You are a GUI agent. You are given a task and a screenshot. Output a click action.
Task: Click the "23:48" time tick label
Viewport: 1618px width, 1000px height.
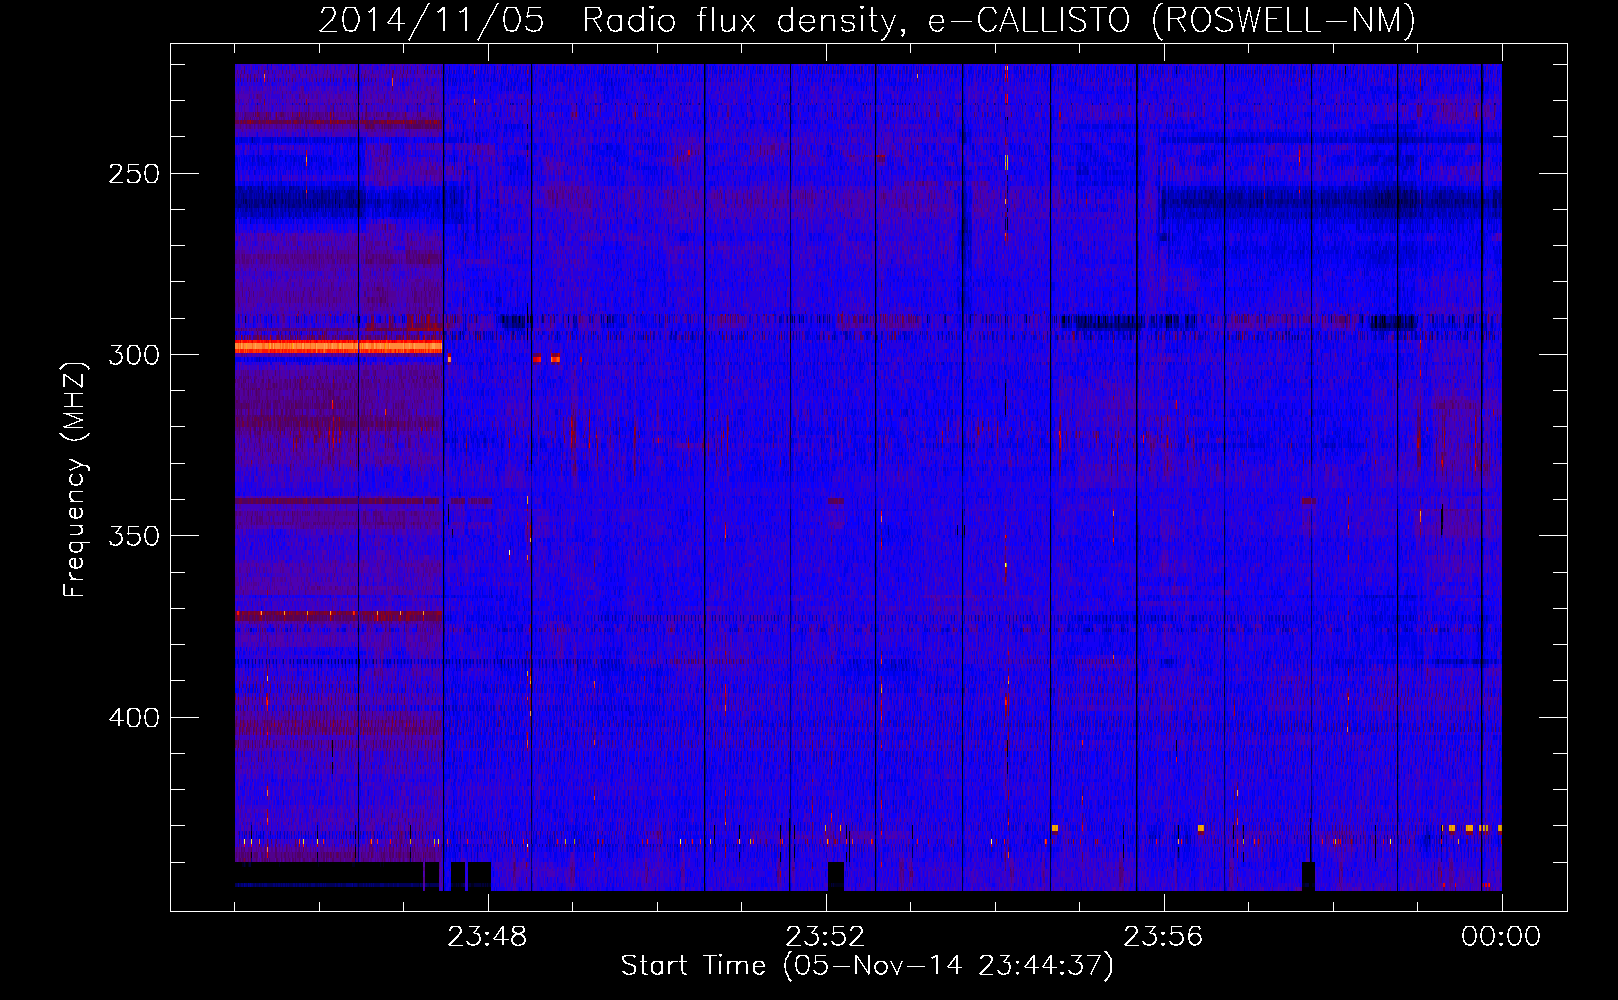(x=487, y=937)
